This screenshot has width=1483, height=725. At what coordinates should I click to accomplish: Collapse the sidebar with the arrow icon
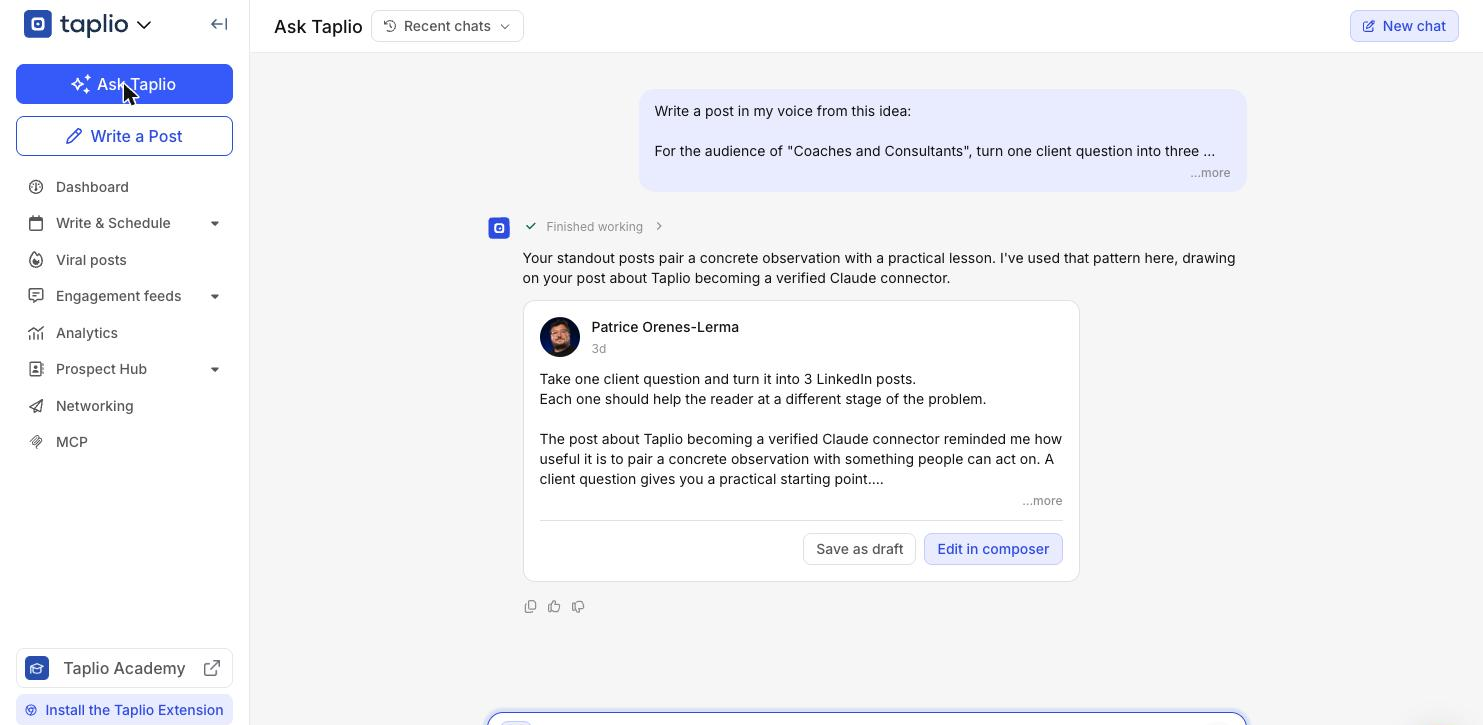point(219,24)
